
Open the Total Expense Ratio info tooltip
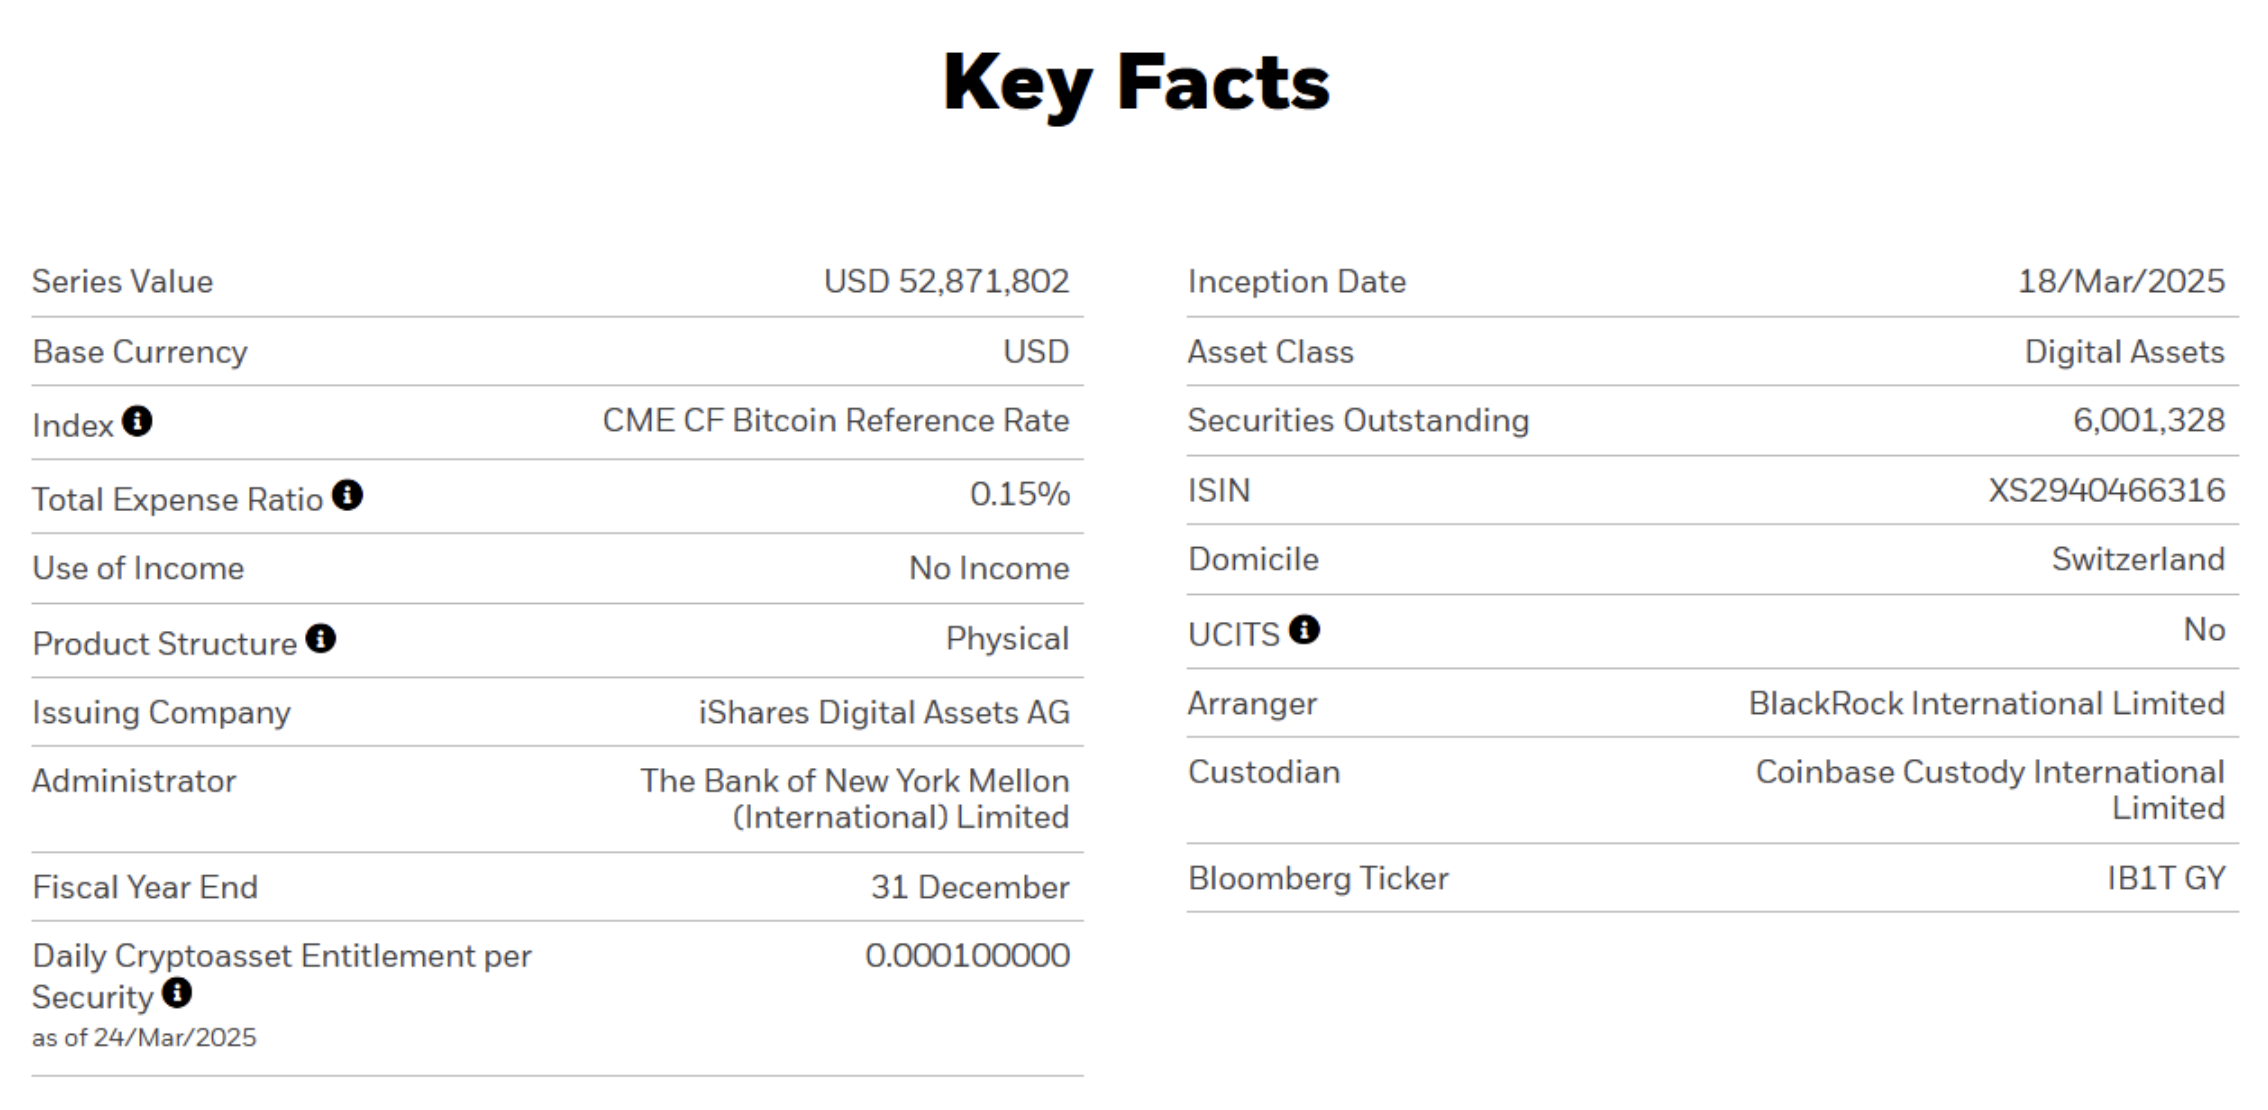[347, 495]
